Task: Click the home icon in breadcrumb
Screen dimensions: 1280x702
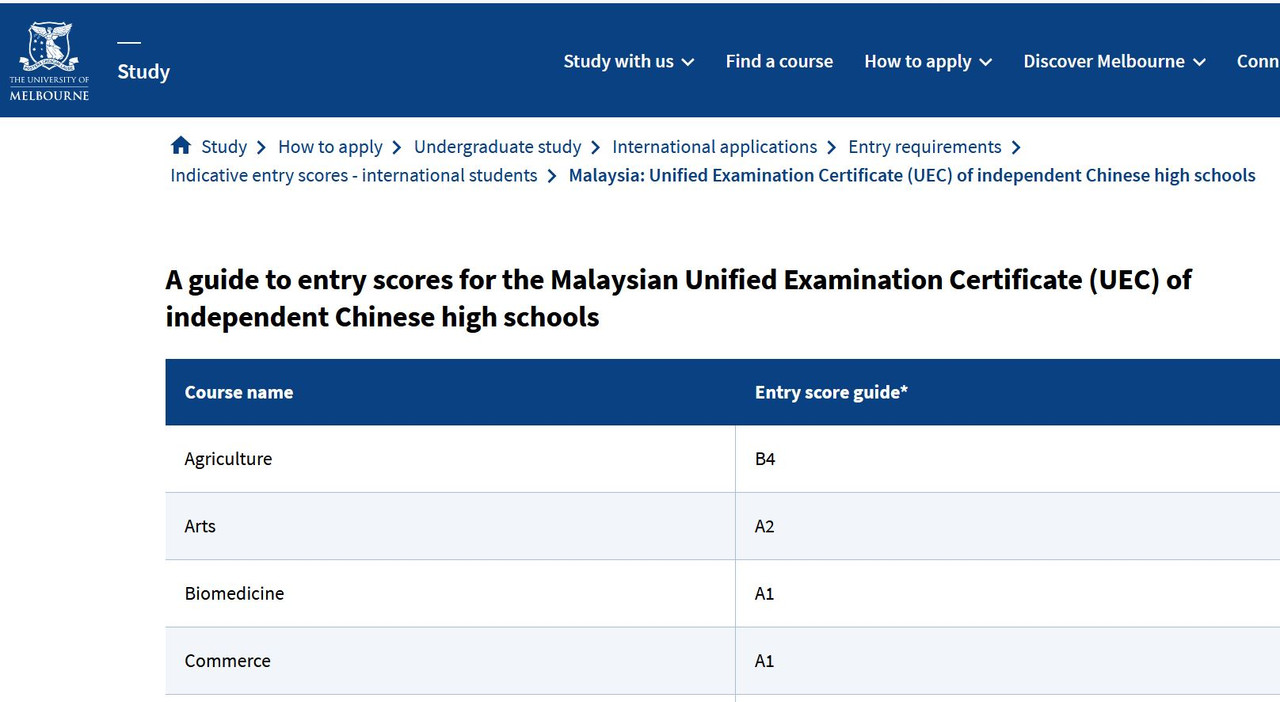Action: pyautogui.click(x=181, y=146)
